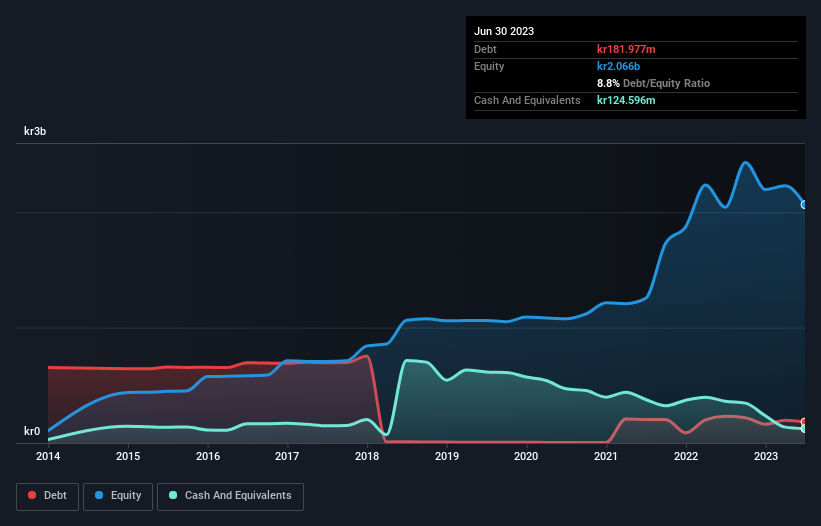Toggle the Debt series legend button
The height and width of the screenshot is (526, 821).
47,496
